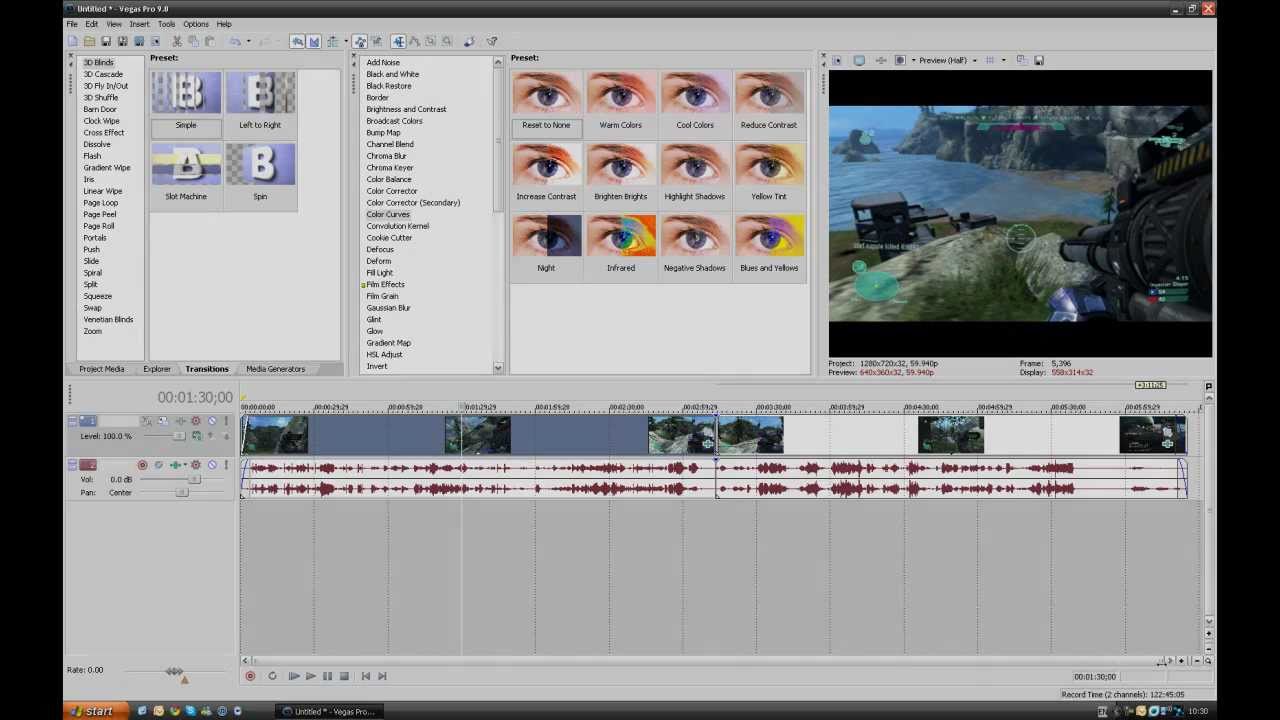Viewport: 1280px width, 720px height.
Task: Arm audio track 2 for recording
Action: tap(142, 465)
